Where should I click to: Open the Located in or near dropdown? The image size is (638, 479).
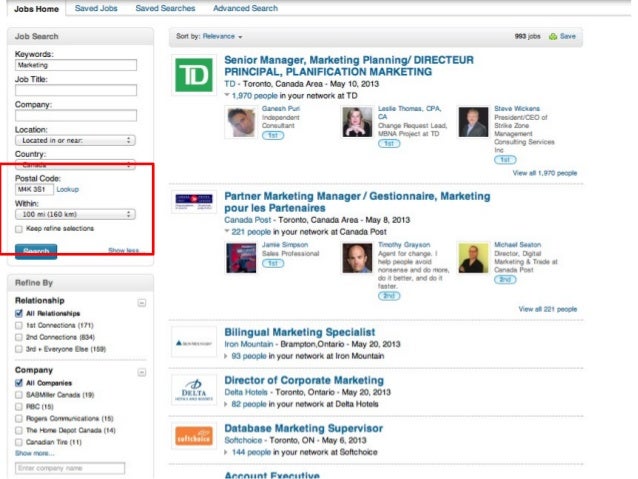[x=75, y=140]
